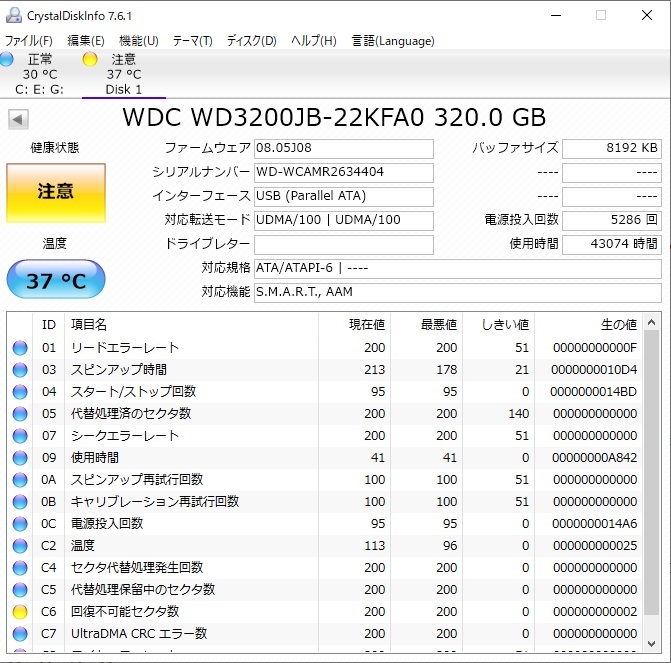The width and height of the screenshot is (671, 663).
Task: Click status circle for 07 シークエラーレート
Action: [20, 436]
